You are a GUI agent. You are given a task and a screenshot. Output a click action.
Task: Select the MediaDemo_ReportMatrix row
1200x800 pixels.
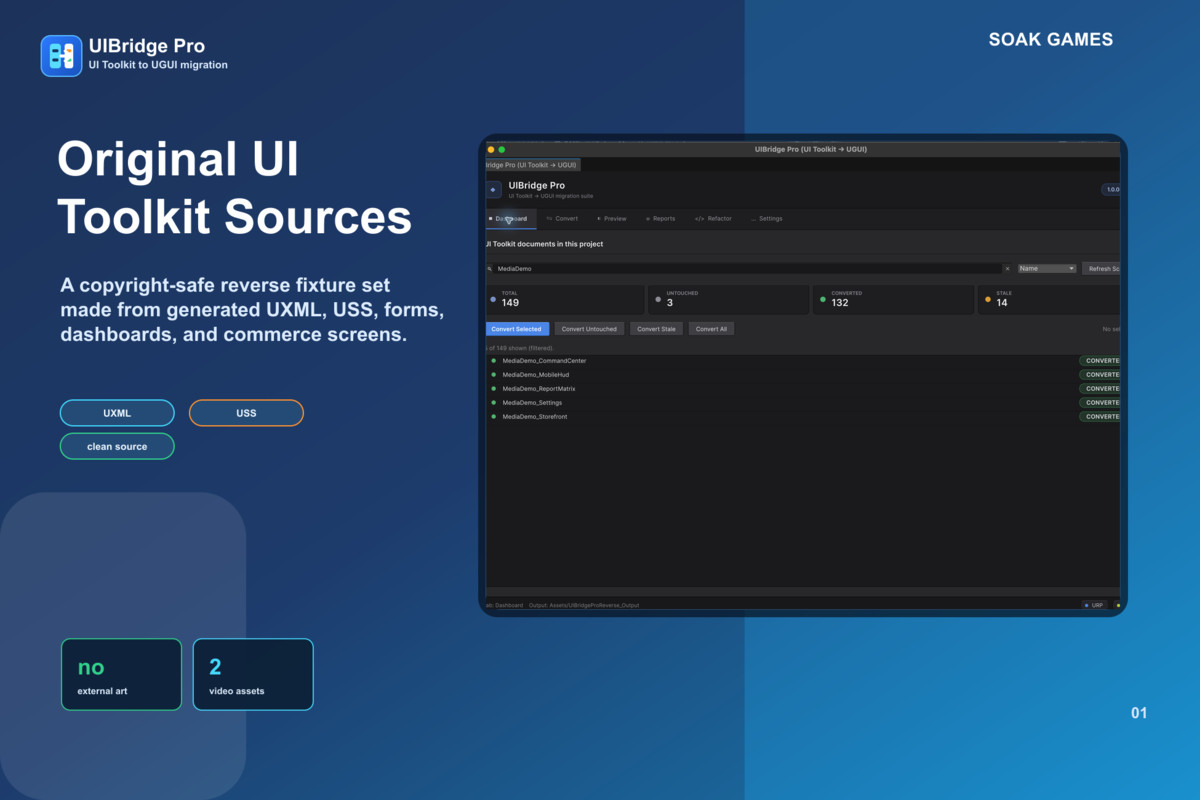803,389
